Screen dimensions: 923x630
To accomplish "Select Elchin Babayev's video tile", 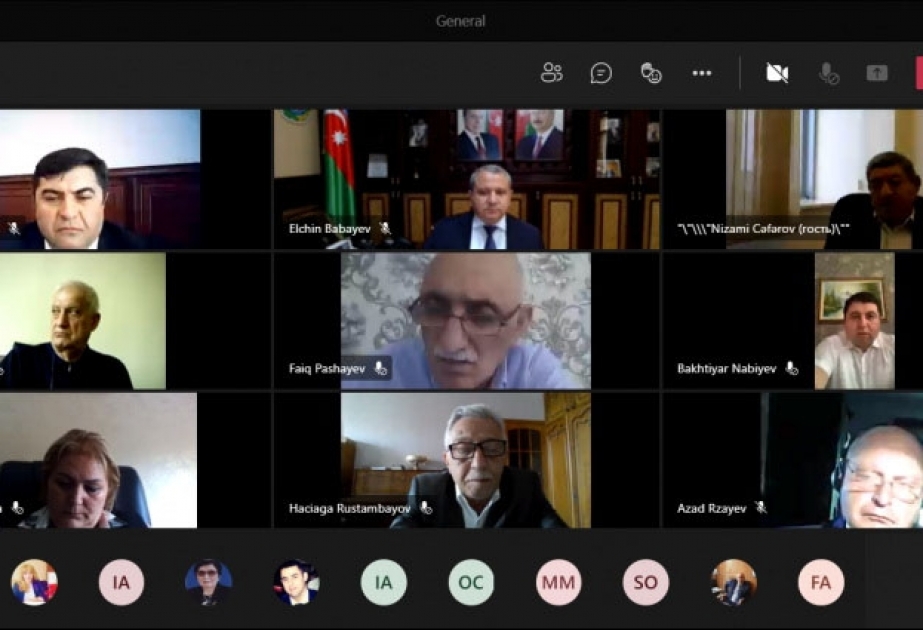I will click(x=467, y=179).
